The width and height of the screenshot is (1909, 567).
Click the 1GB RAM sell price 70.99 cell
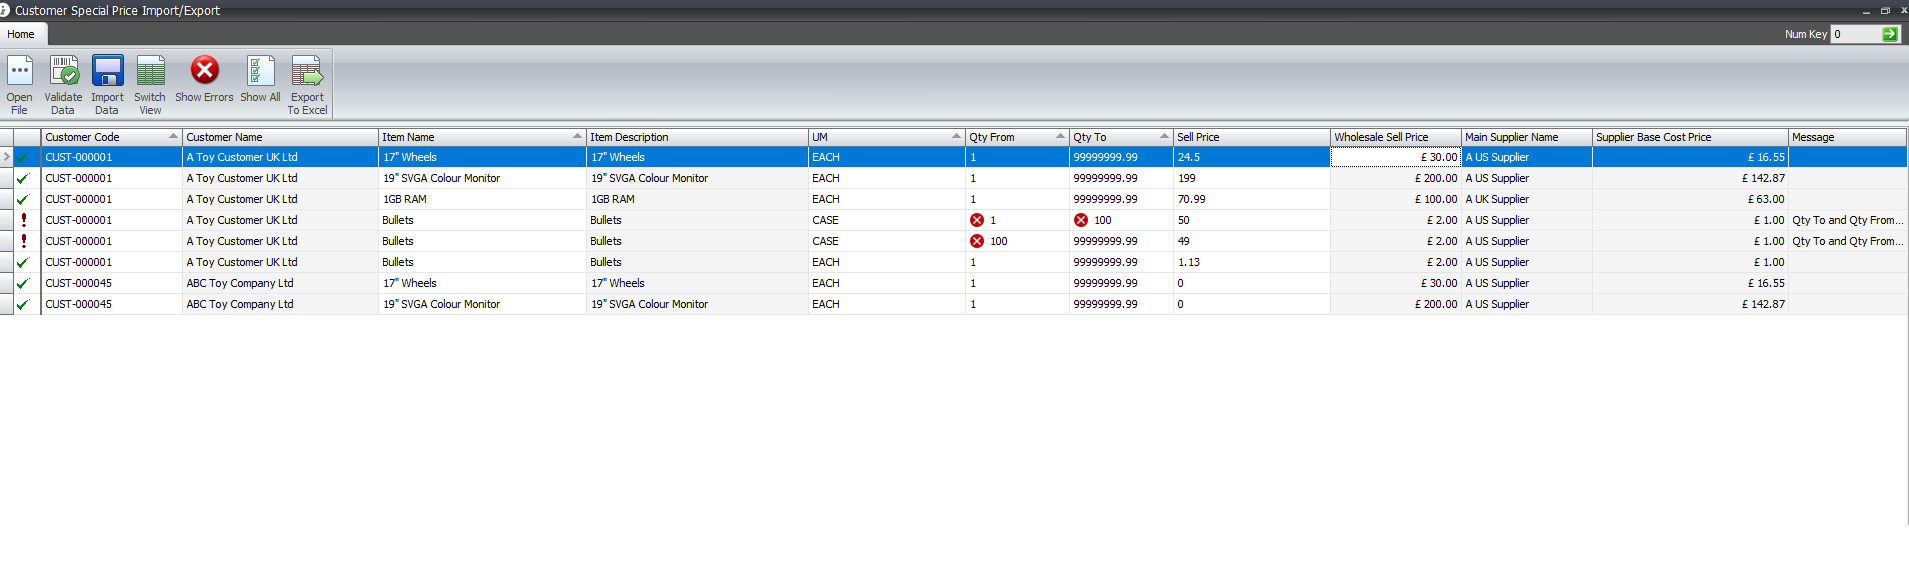pyautogui.click(x=1250, y=199)
